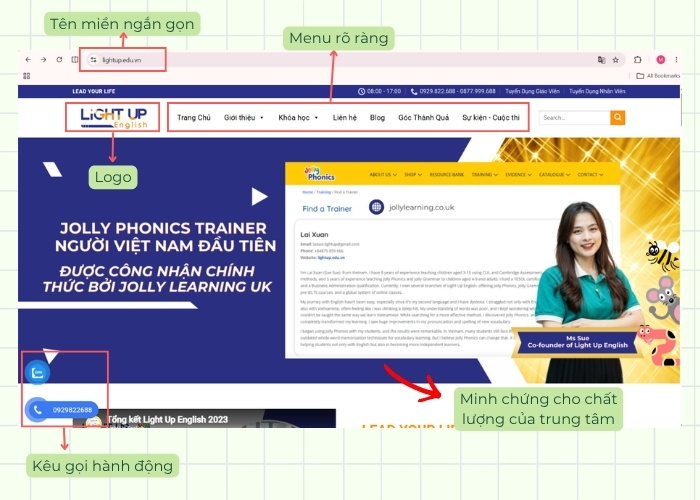
Task: Open the side panel icon beside reload
Action: [74, 59]
